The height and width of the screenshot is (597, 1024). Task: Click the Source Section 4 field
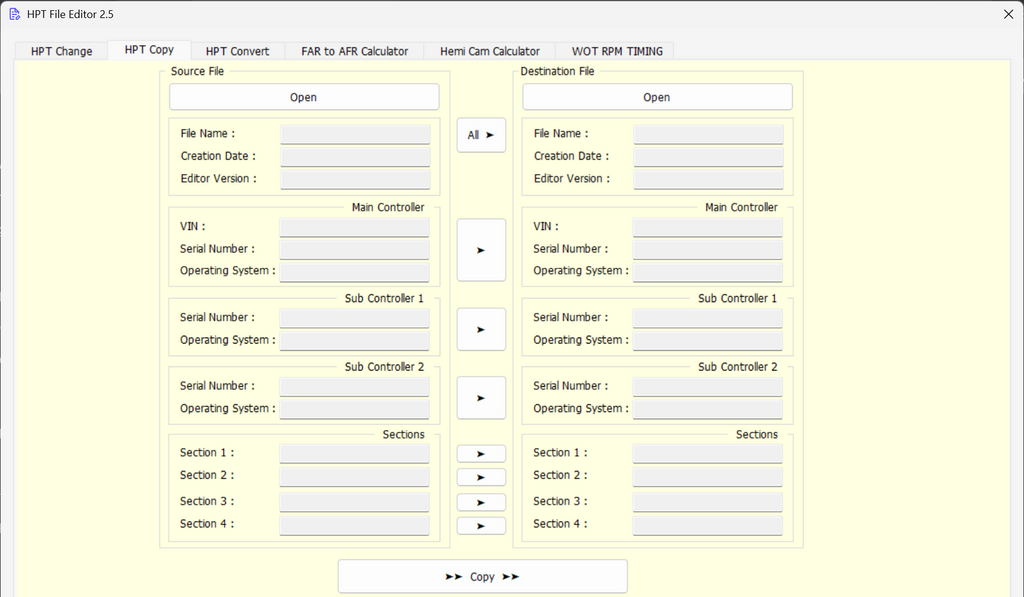(x=355, y=524)
